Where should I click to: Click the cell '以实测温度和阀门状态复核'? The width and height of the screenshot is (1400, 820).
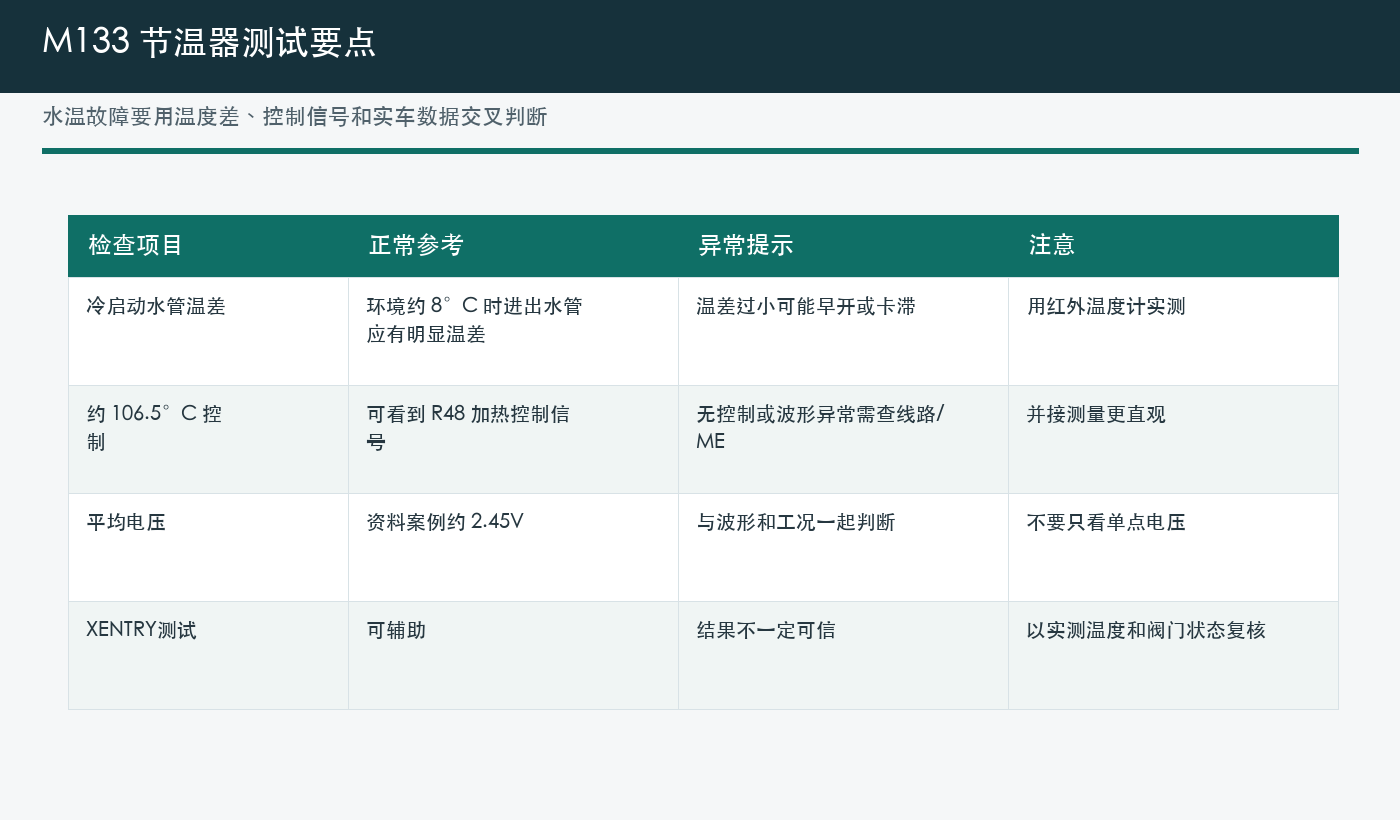point(1173,656)
